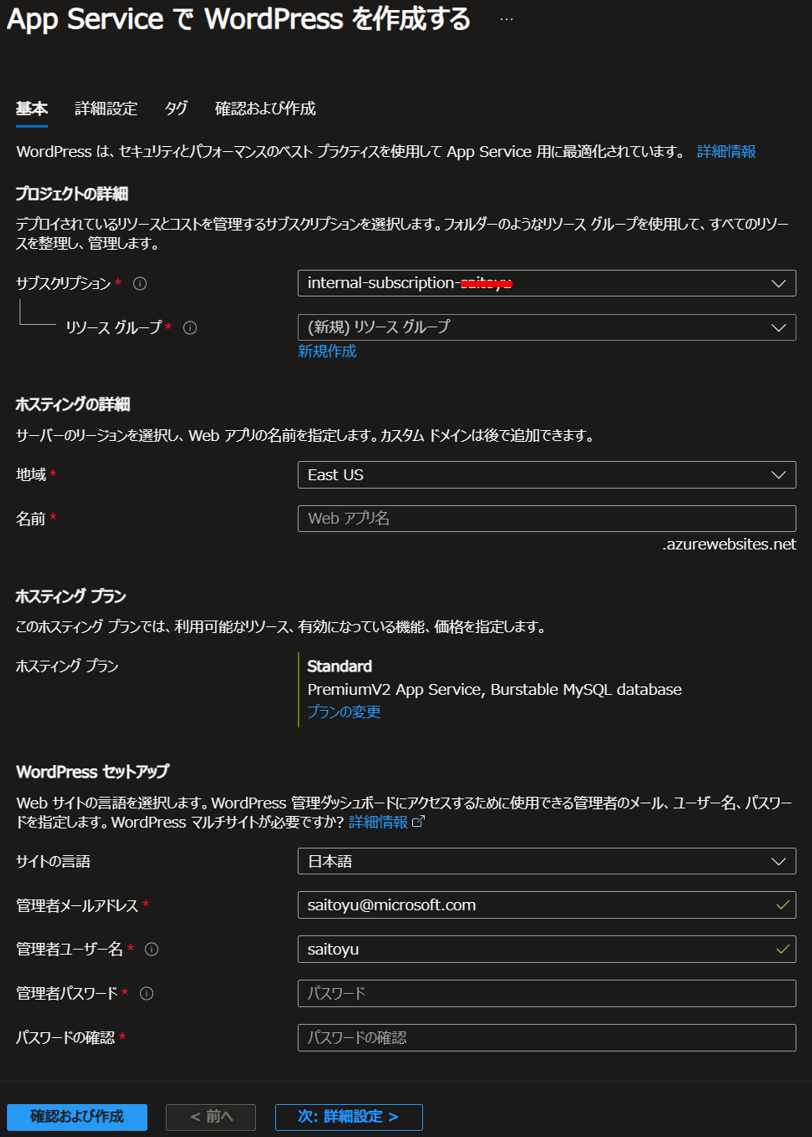
Task: Click green checkmark in the admin email field
Action: click(782, 905)
